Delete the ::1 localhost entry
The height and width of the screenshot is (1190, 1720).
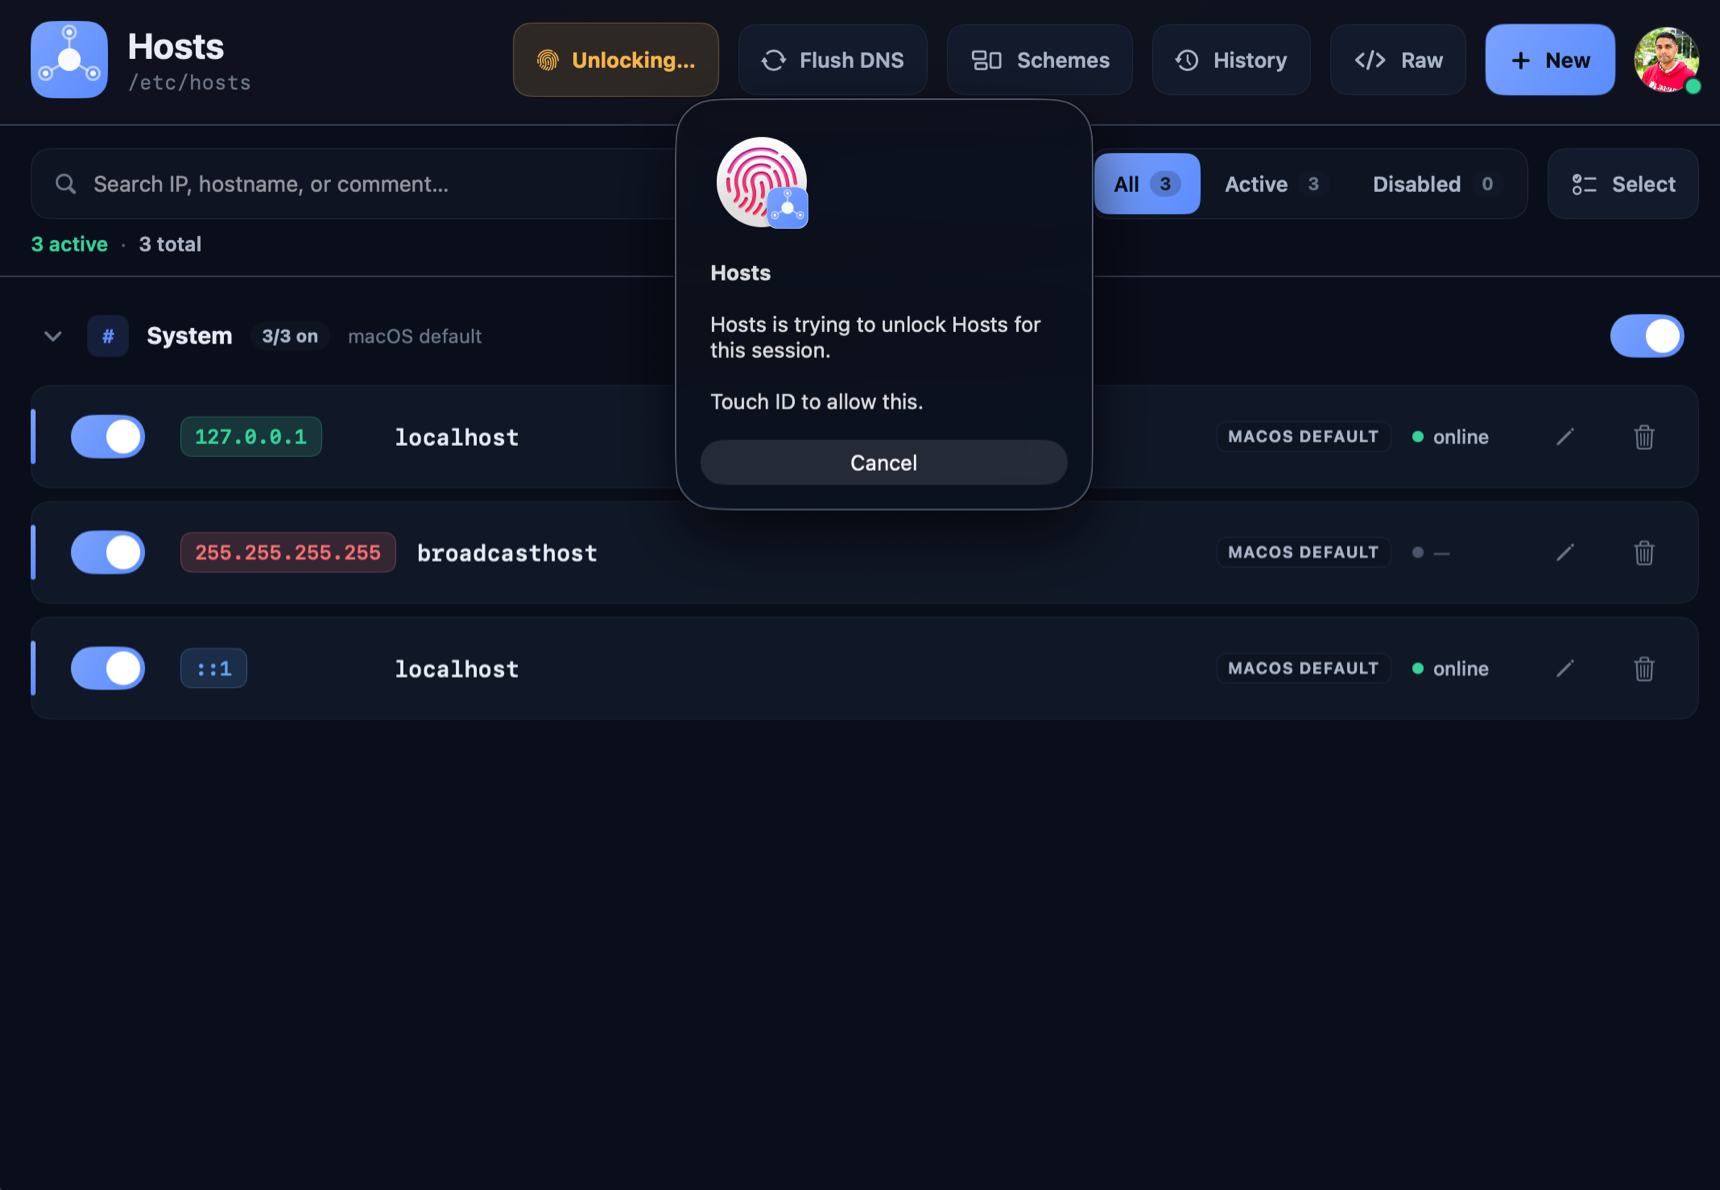1644,669
